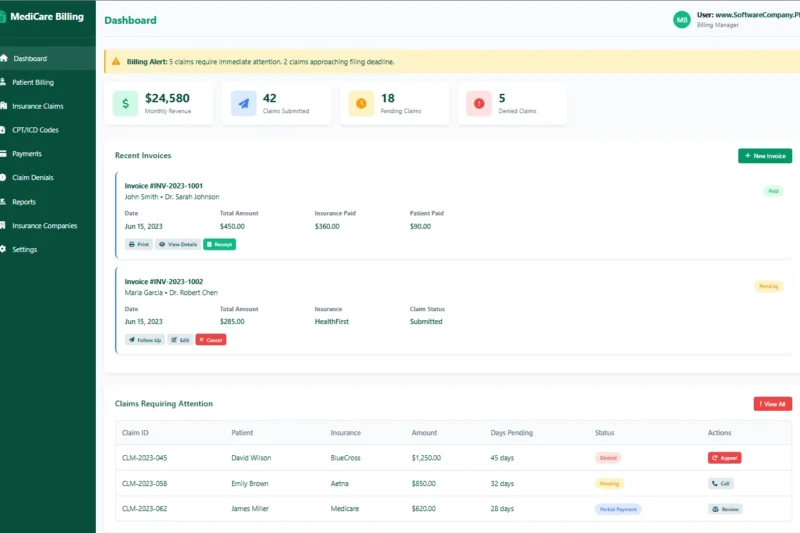
Task: Click Pending status badge for Emily Brown
Action: (x=609, y=484)
